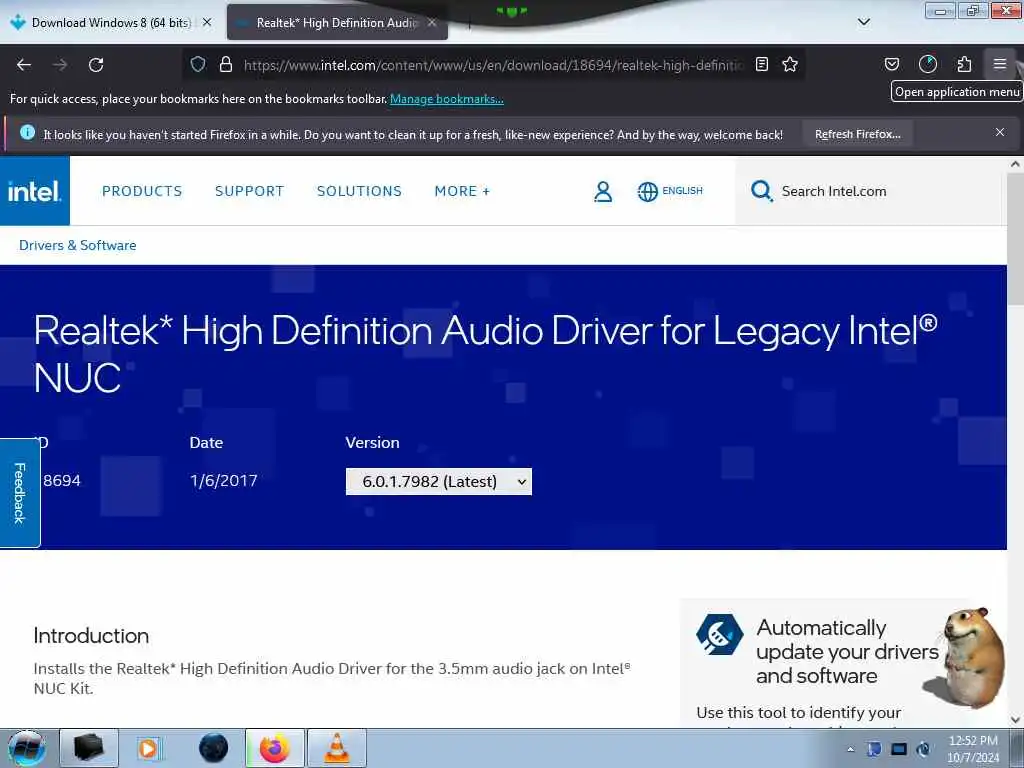Click the info icon in notification bar
This screenshot has height=768, width=1024.
(x=27, y=133)
